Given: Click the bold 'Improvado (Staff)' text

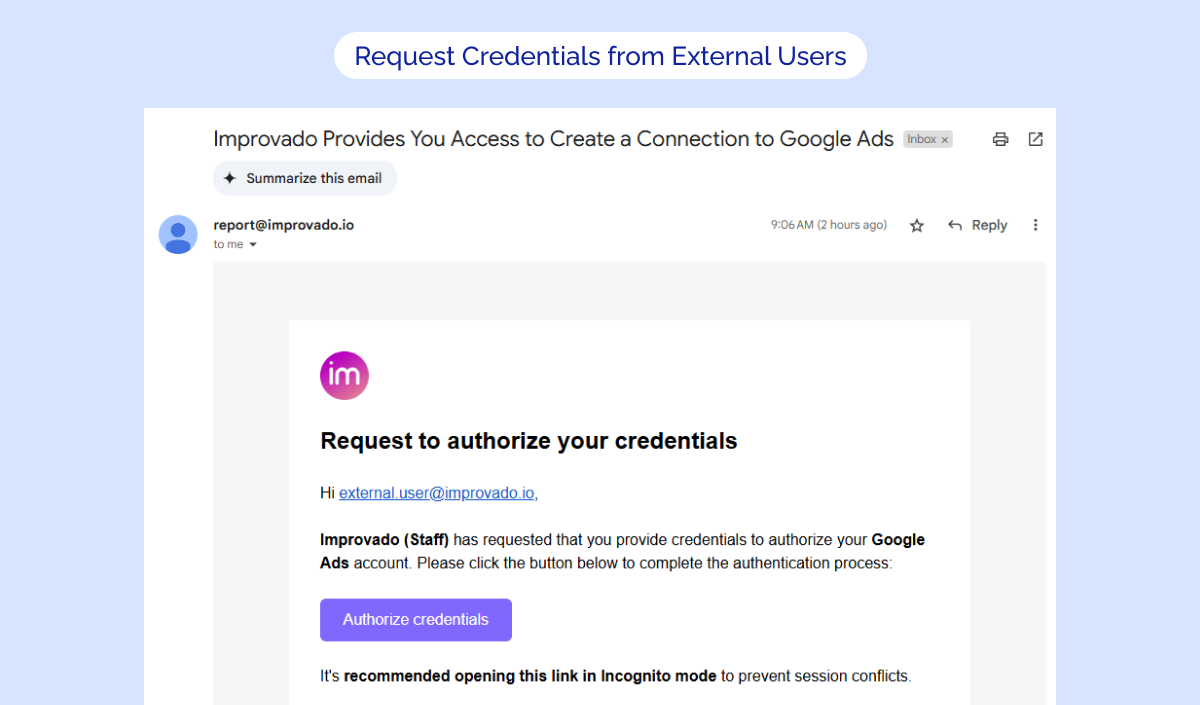Looking at the screenshot, I should point(384,540).
